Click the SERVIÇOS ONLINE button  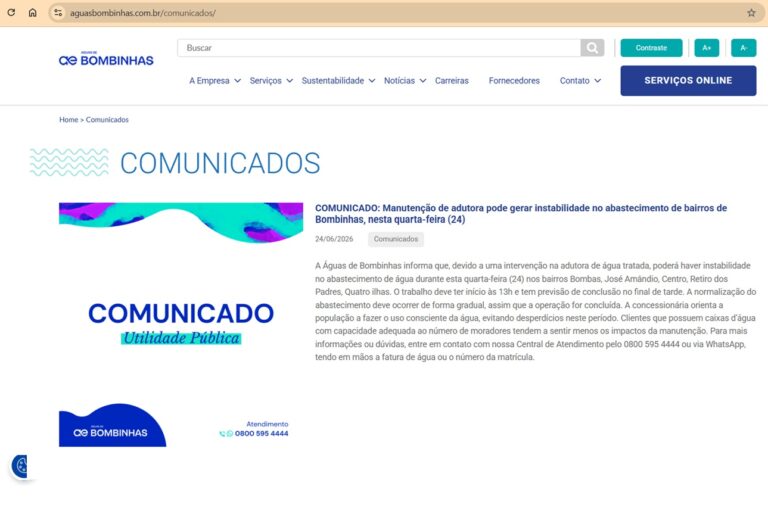tap(688, 80)
